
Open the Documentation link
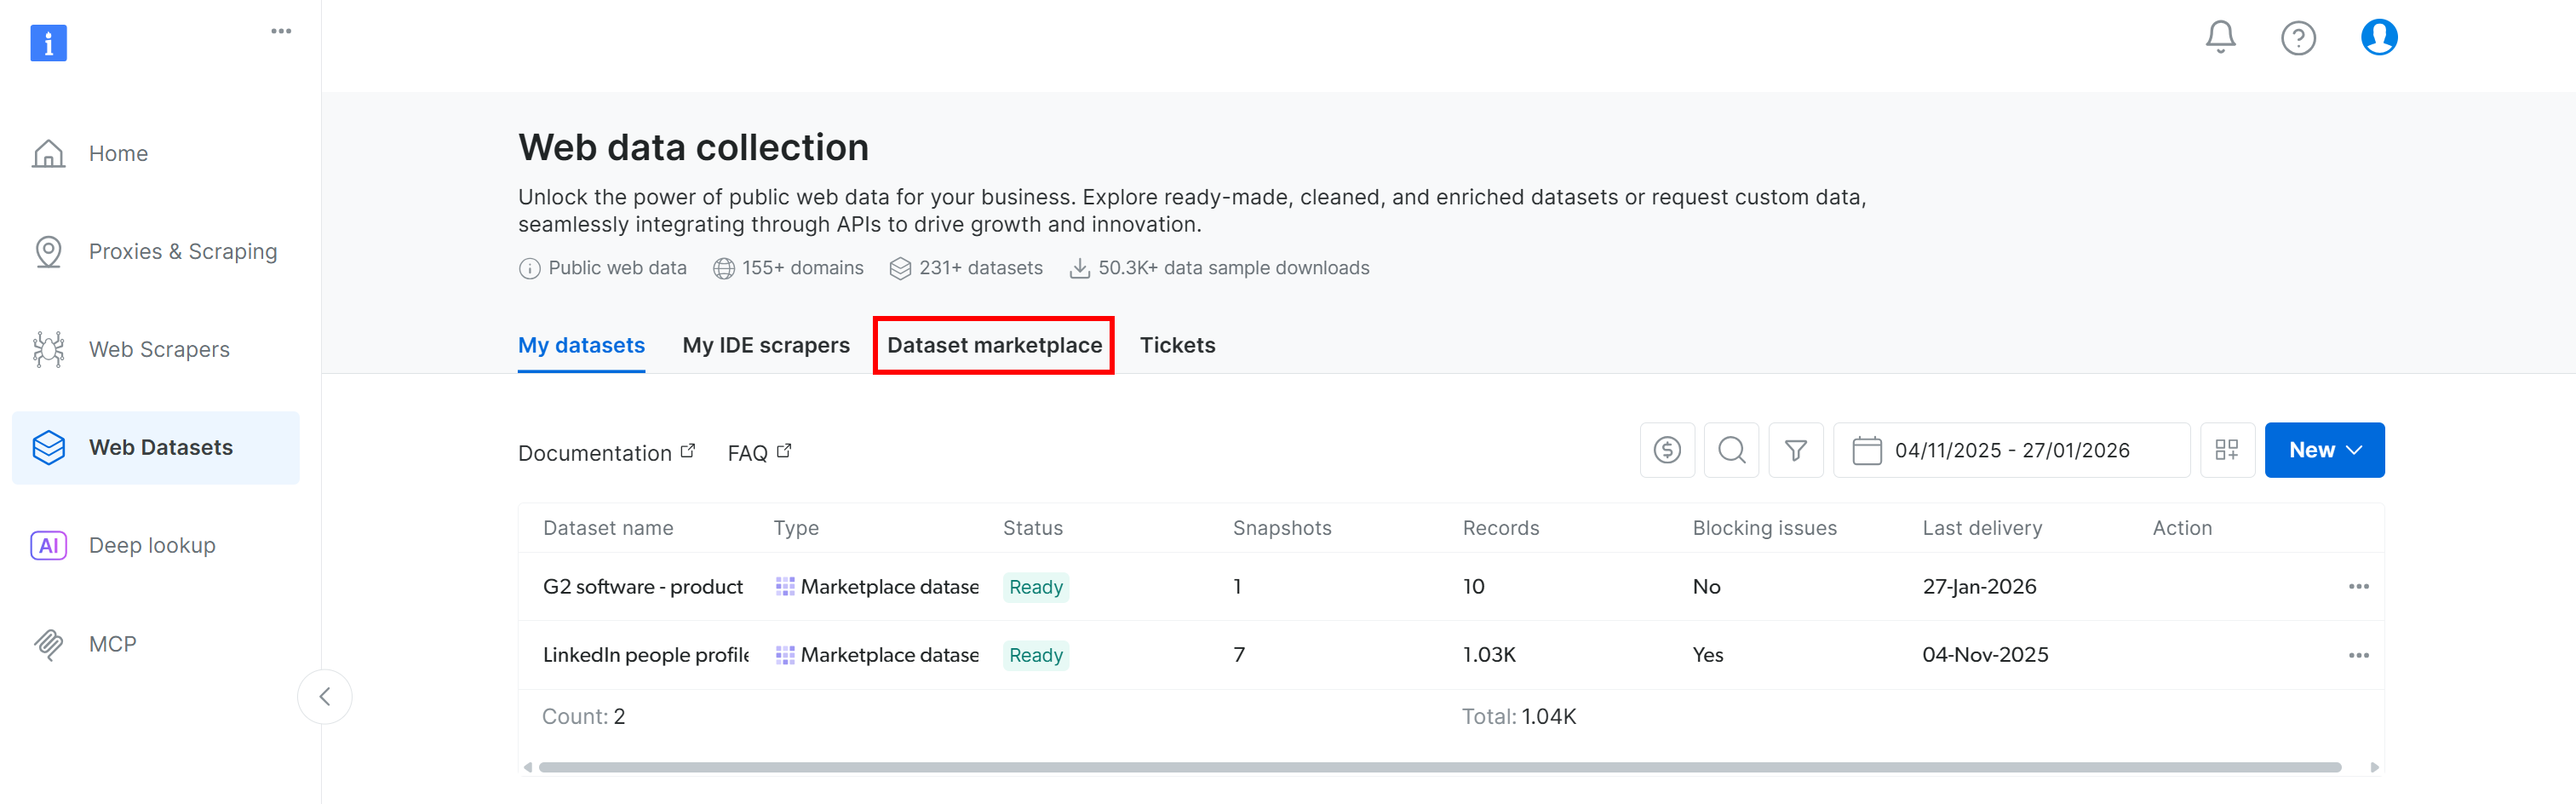[x=595, y=452]
